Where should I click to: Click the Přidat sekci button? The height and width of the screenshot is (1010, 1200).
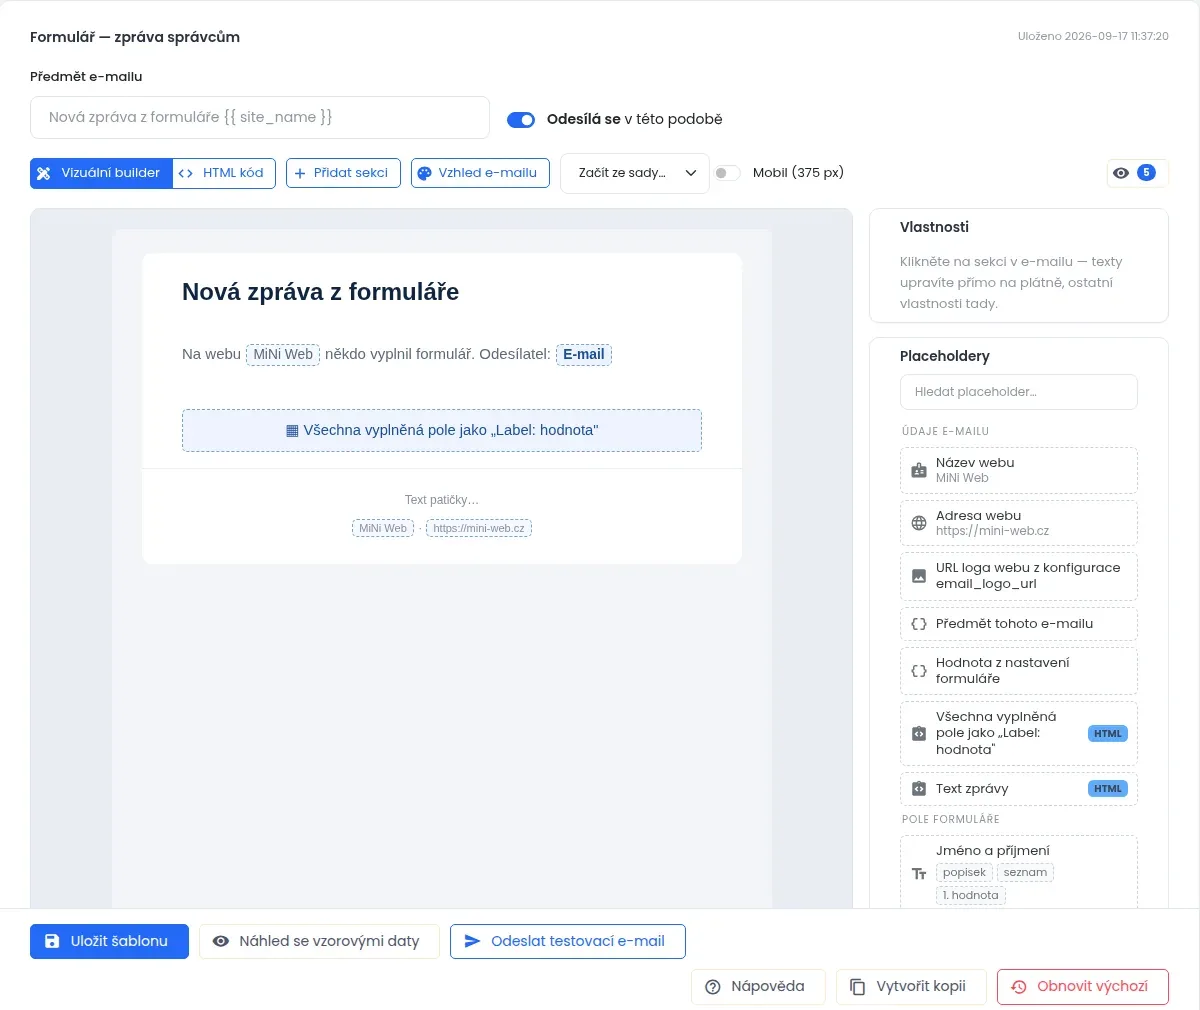pos(343,173)
